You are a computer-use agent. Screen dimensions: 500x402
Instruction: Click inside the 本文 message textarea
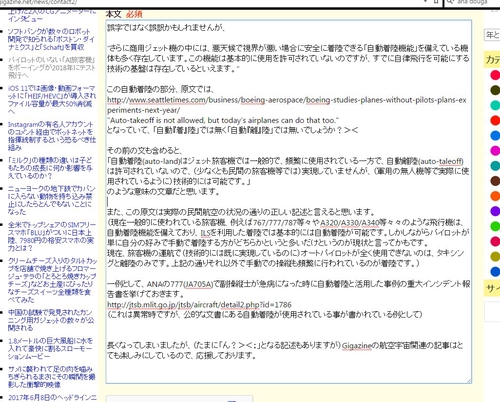(289, 202)
